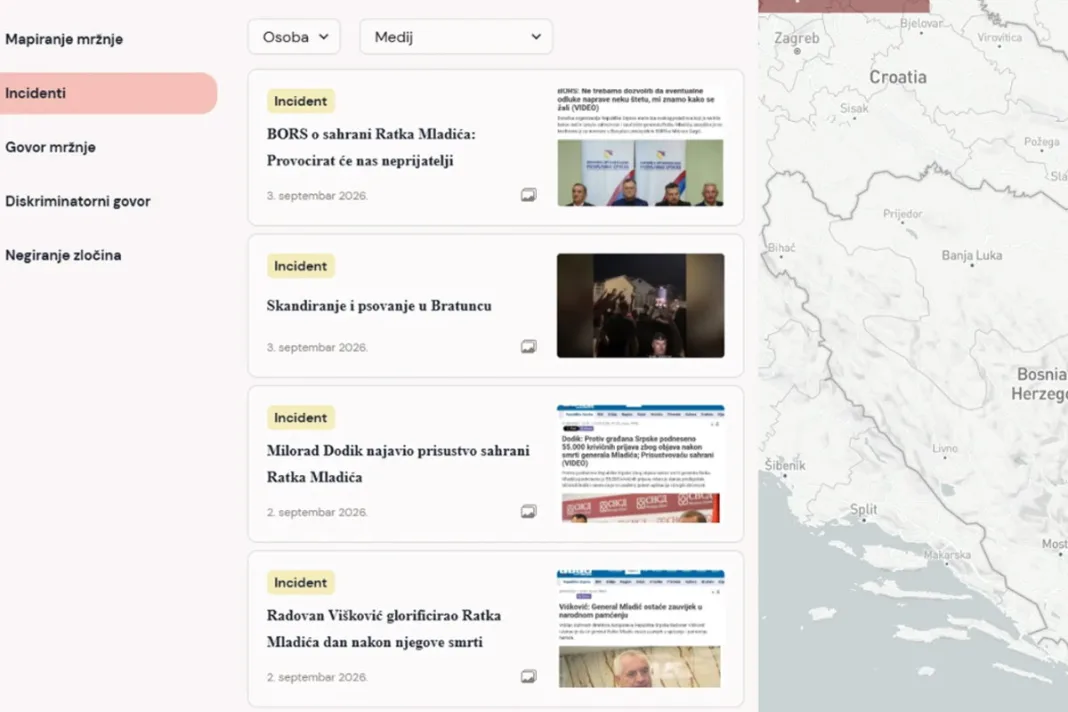1068x712 pixels.
Task: Click Bjelovar label on the map
Action: [921, 23]
